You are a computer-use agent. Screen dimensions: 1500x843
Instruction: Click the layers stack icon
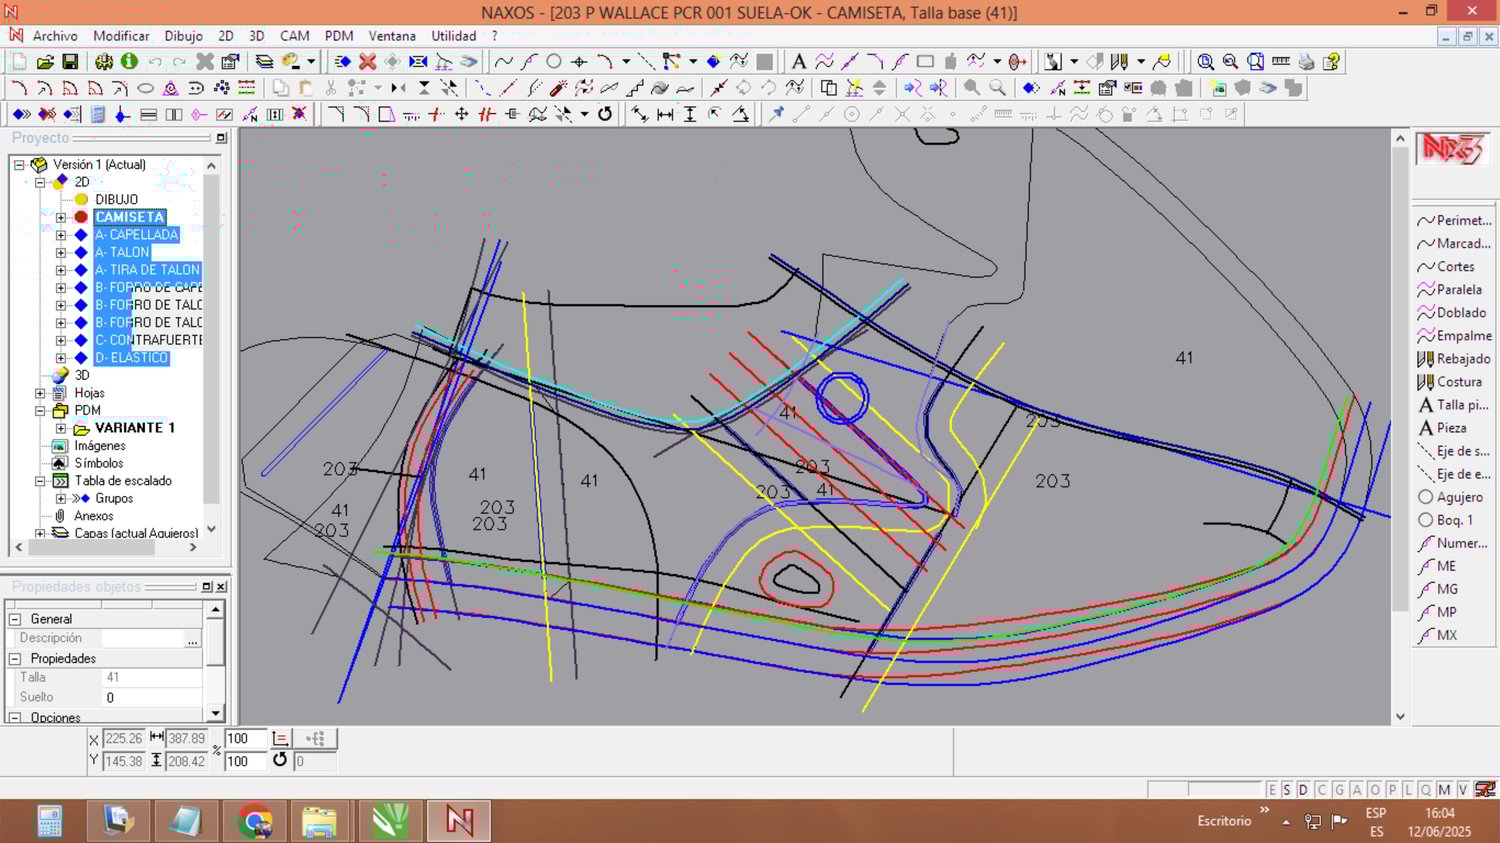point(264,62)
